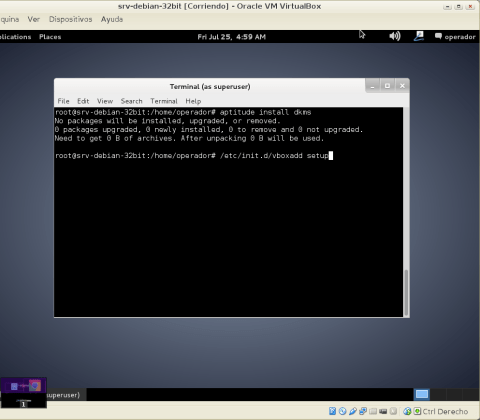The image size is (480, 420).
Task: Click the line 'No packages will be installed, upgraded, or removed.'
Action: [x=168, y=121]
